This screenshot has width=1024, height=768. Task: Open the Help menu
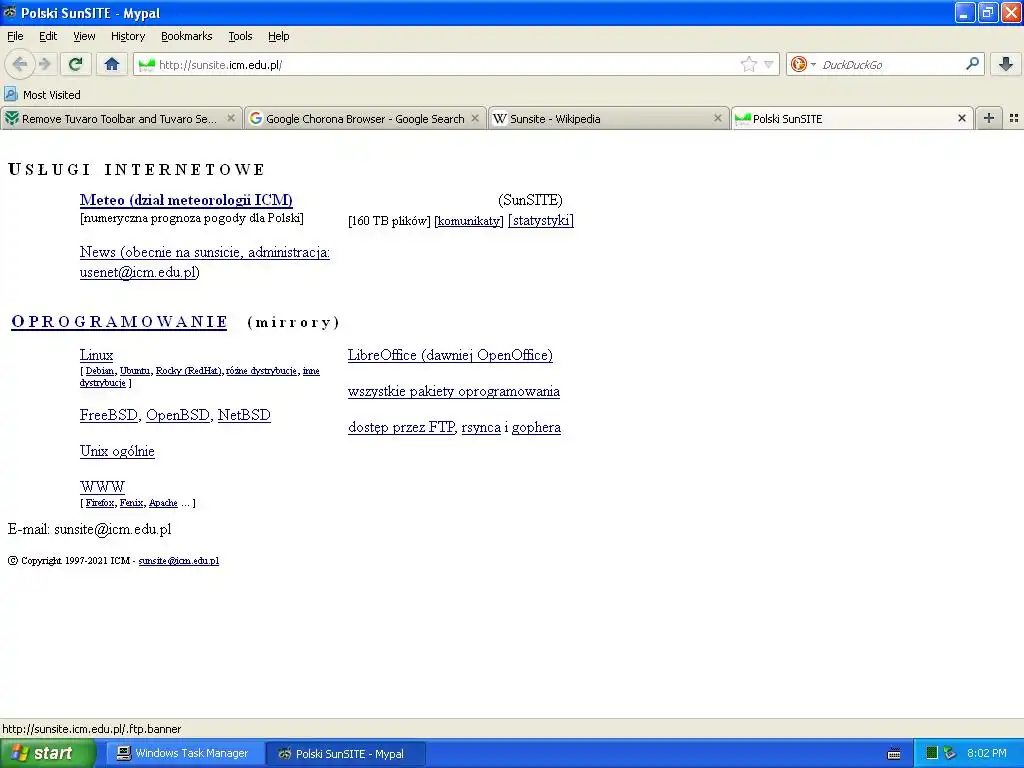[278, 36]
